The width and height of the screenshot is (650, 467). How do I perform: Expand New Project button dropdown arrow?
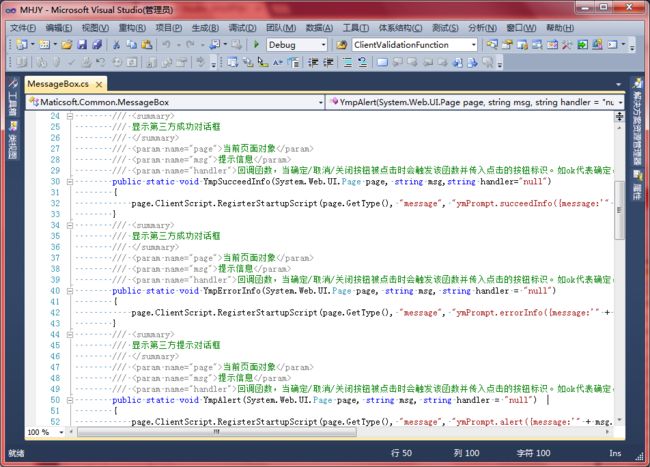(32, 44)
